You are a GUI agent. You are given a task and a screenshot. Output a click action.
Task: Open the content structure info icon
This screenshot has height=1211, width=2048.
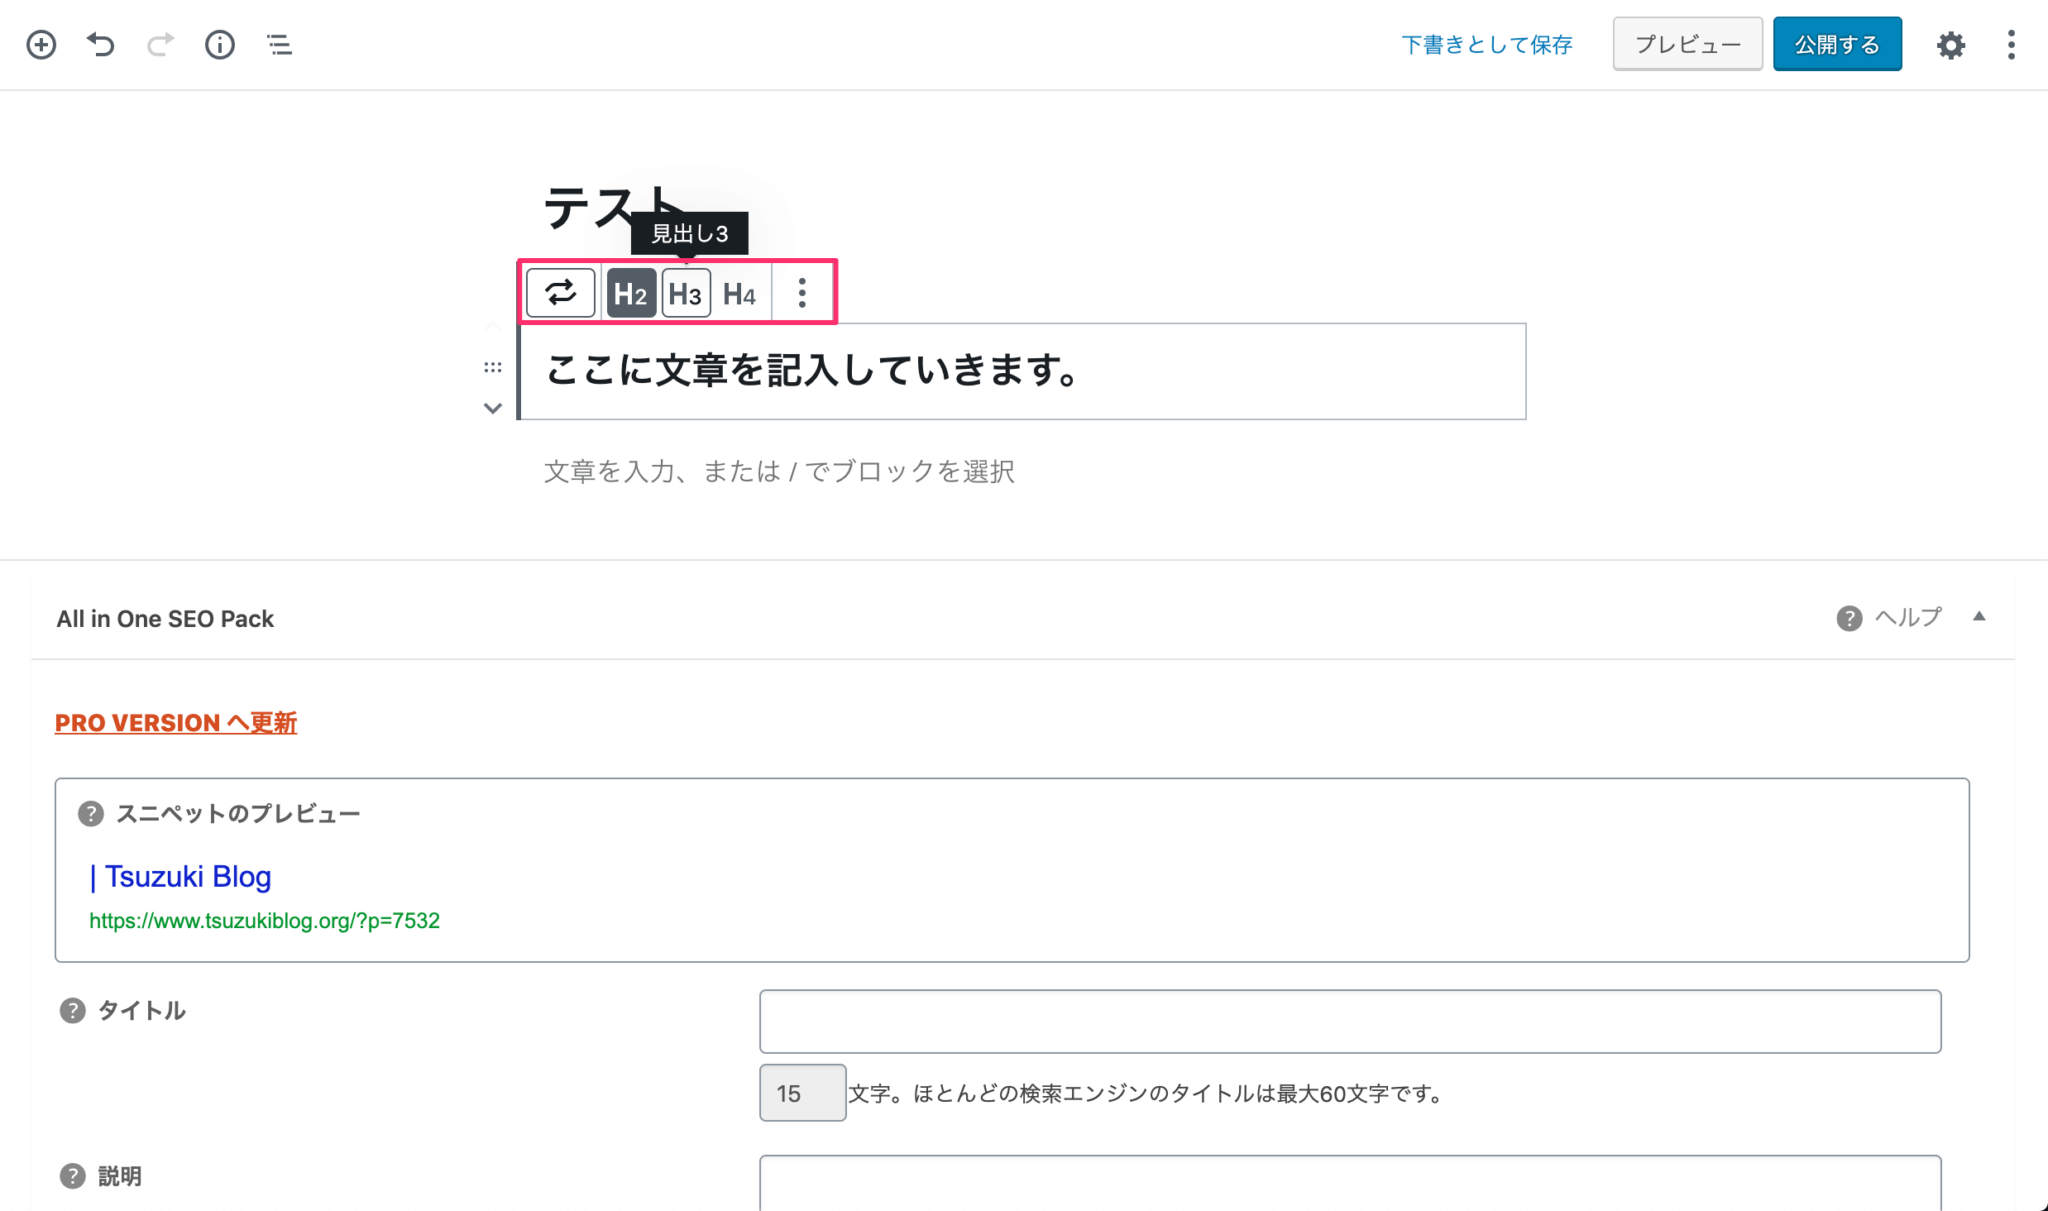pyautogui.click(x=219, y=45)
